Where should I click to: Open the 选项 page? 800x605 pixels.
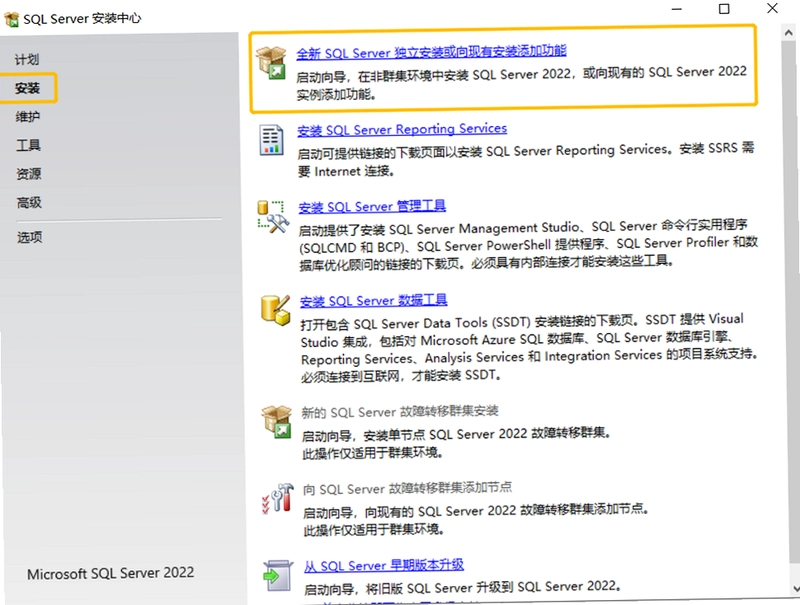coord(30,237)
